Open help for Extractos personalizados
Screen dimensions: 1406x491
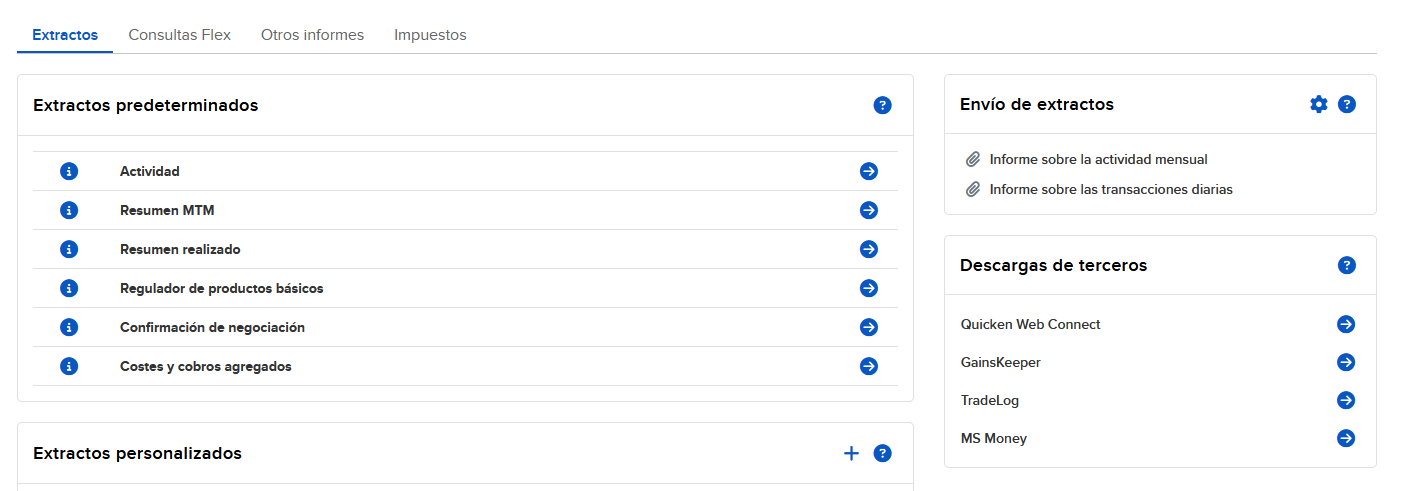882,453
